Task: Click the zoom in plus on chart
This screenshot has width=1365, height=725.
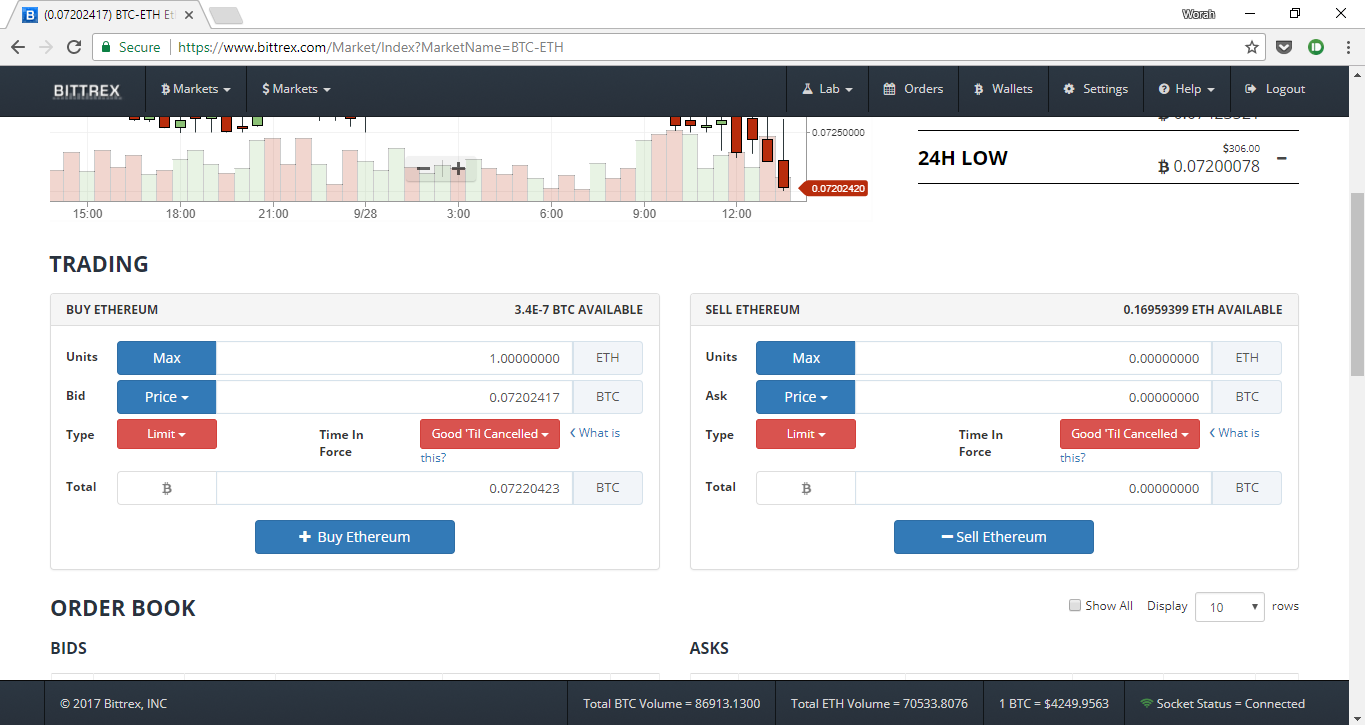Action: tap(458, 169)
